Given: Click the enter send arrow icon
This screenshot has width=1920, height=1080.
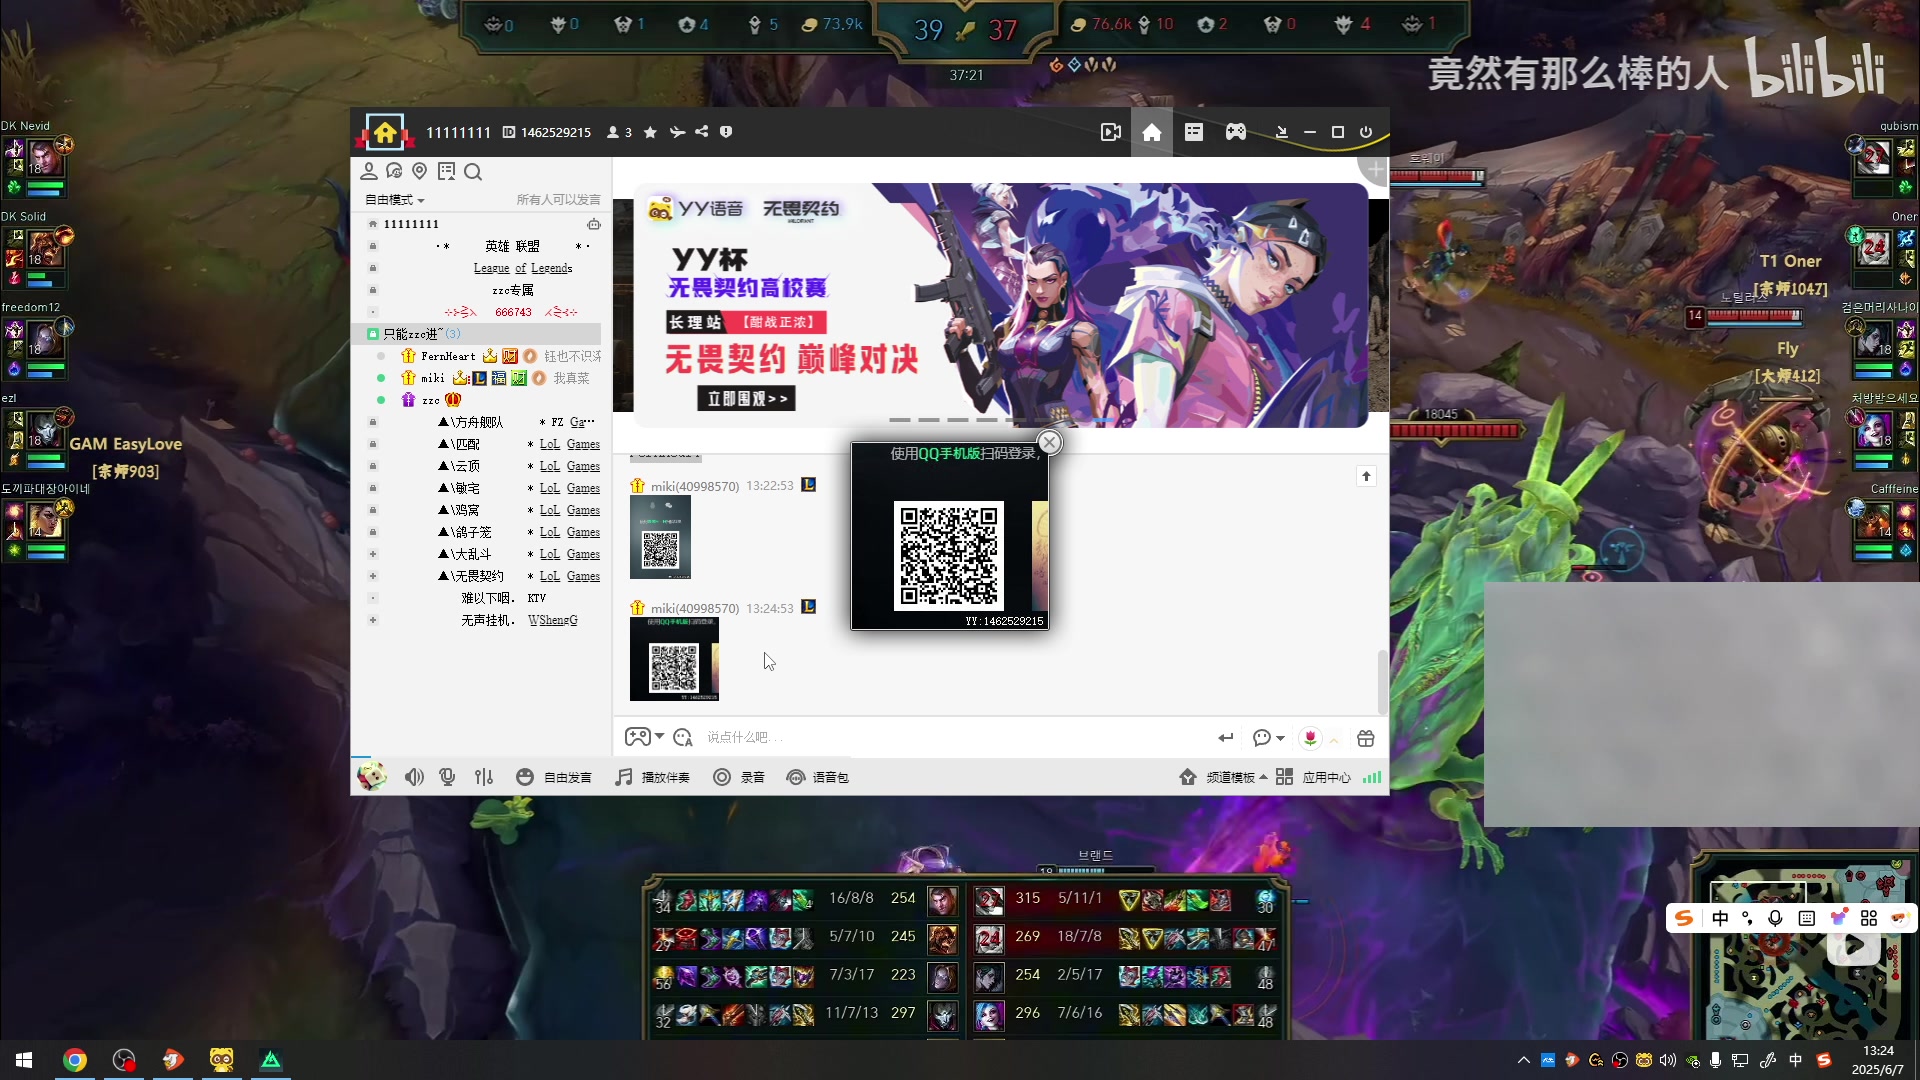Looking at the screenshot, I should [1226, 737].
